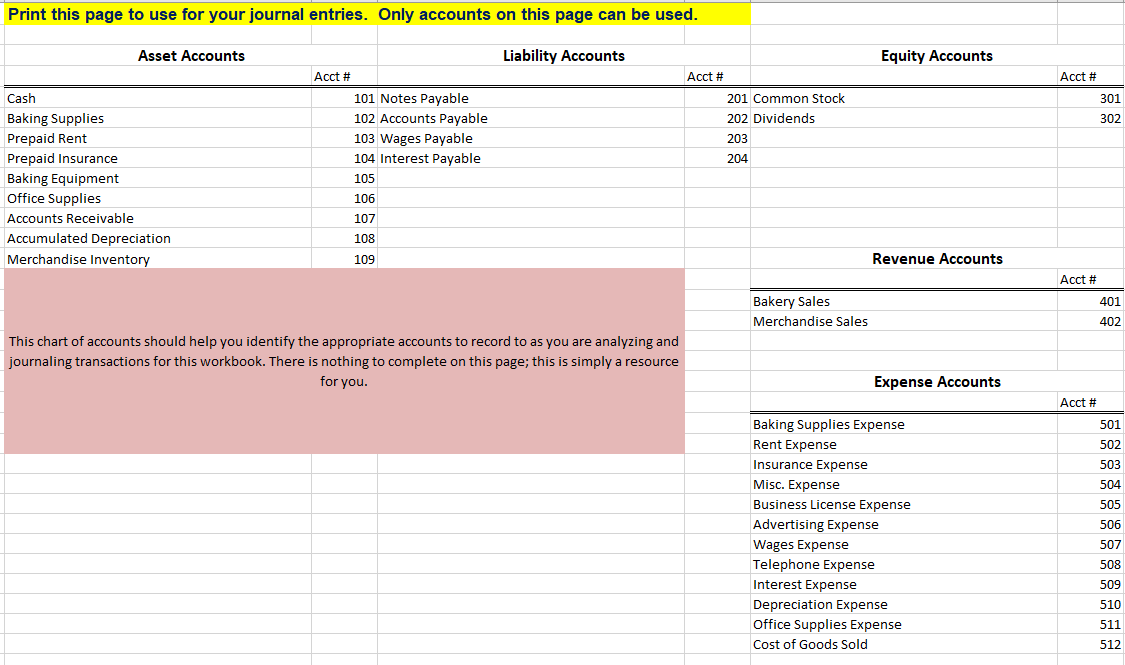Click account number 201

point(717,98)
